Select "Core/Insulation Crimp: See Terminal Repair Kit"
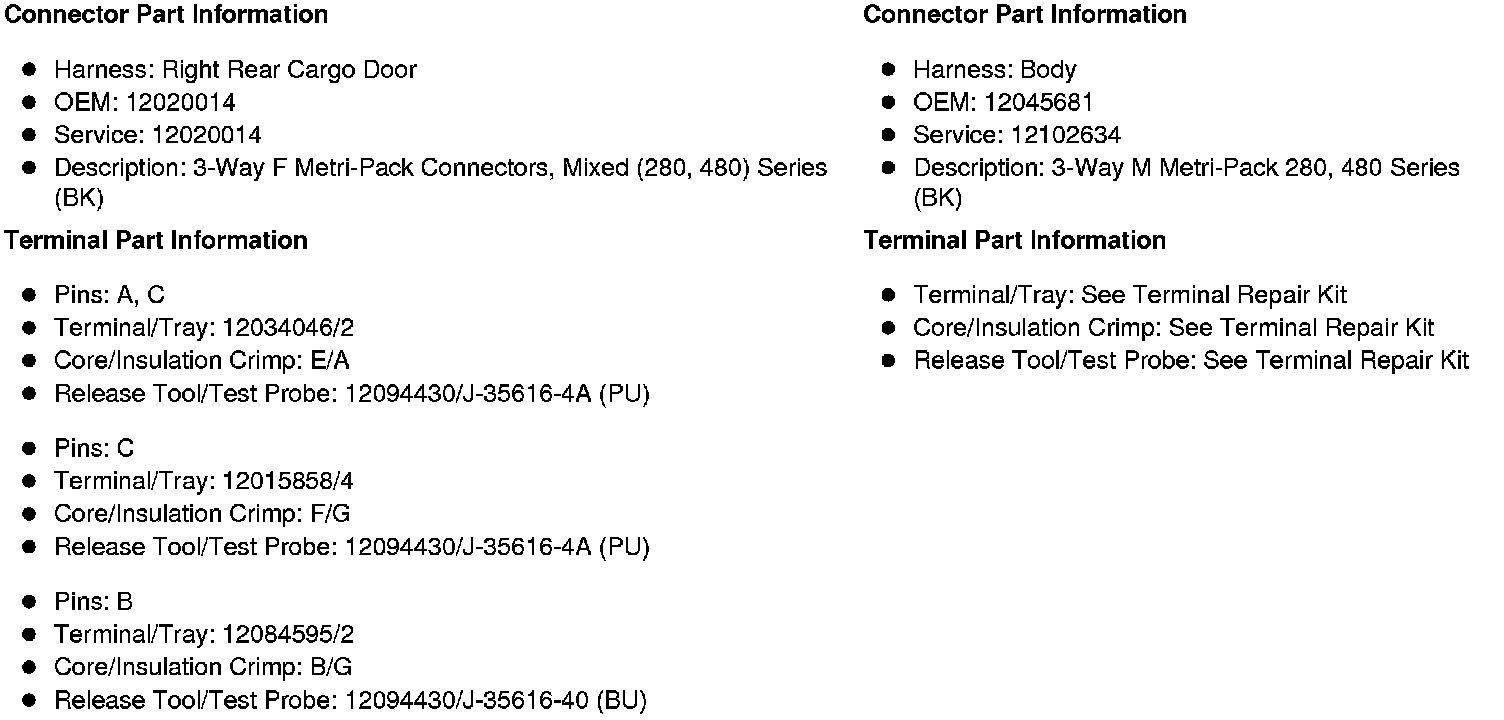Image resolution: width=1504 pixels, height=720 pixels. 1173,328
